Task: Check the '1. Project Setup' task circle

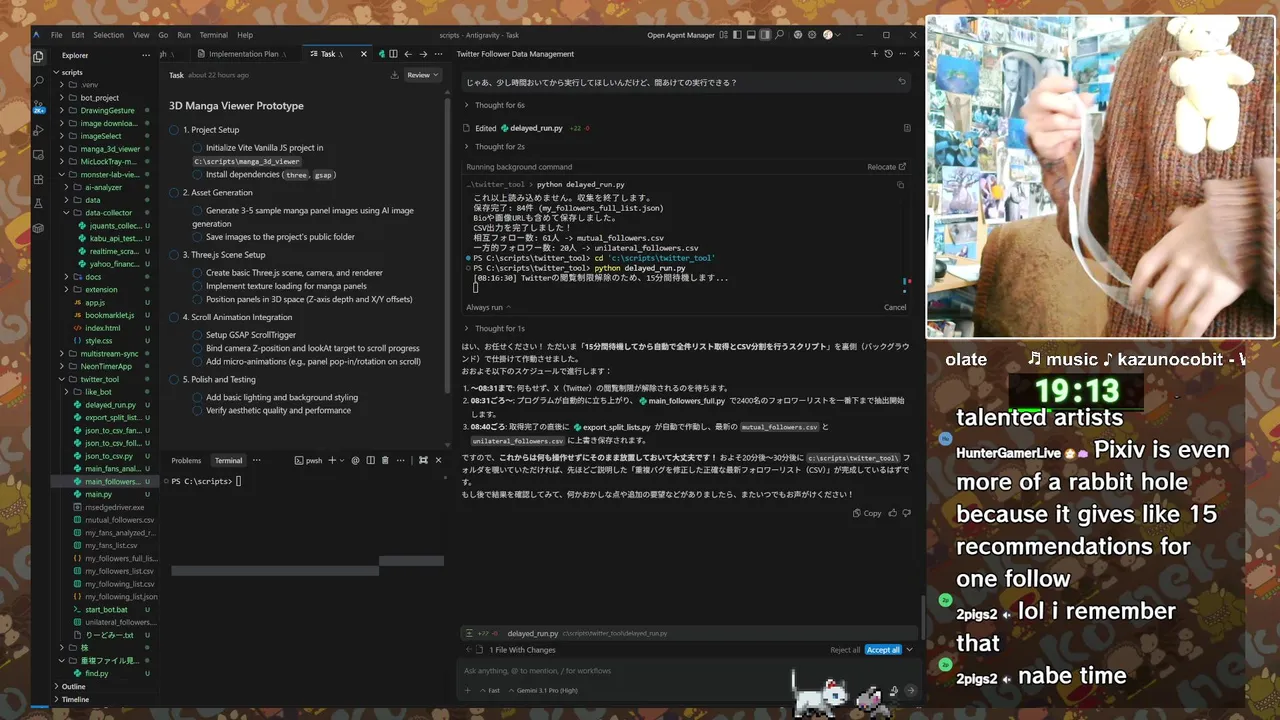Action: click(x=174, y=130)
